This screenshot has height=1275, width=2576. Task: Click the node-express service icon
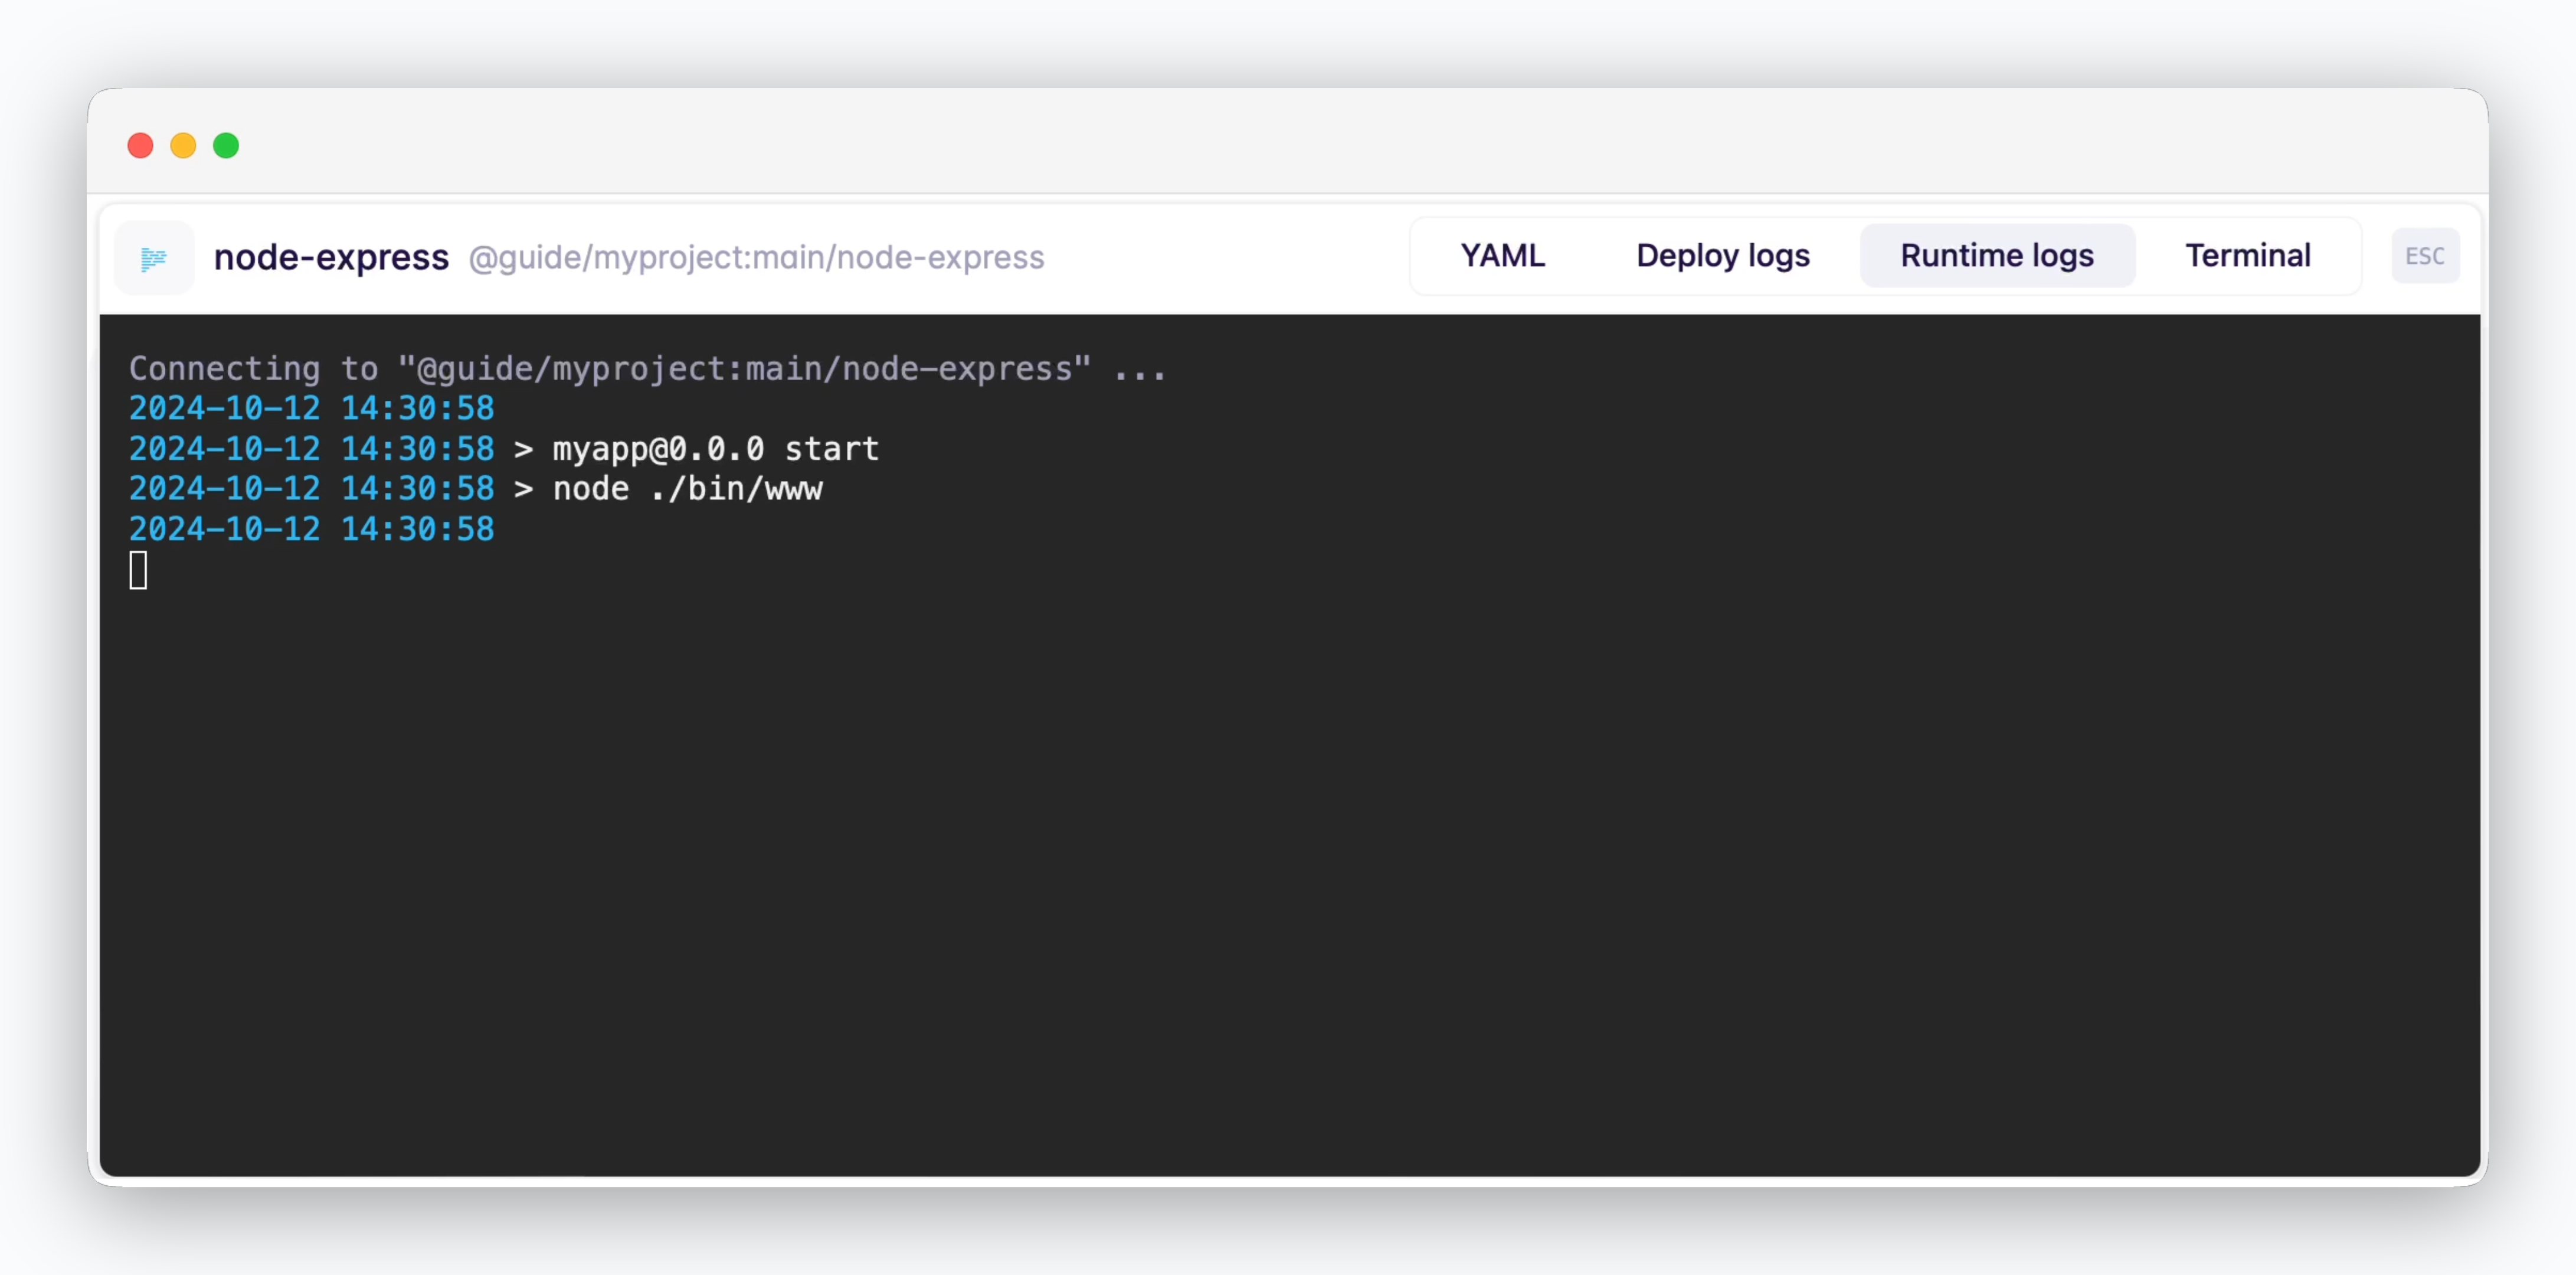point(154,258)
